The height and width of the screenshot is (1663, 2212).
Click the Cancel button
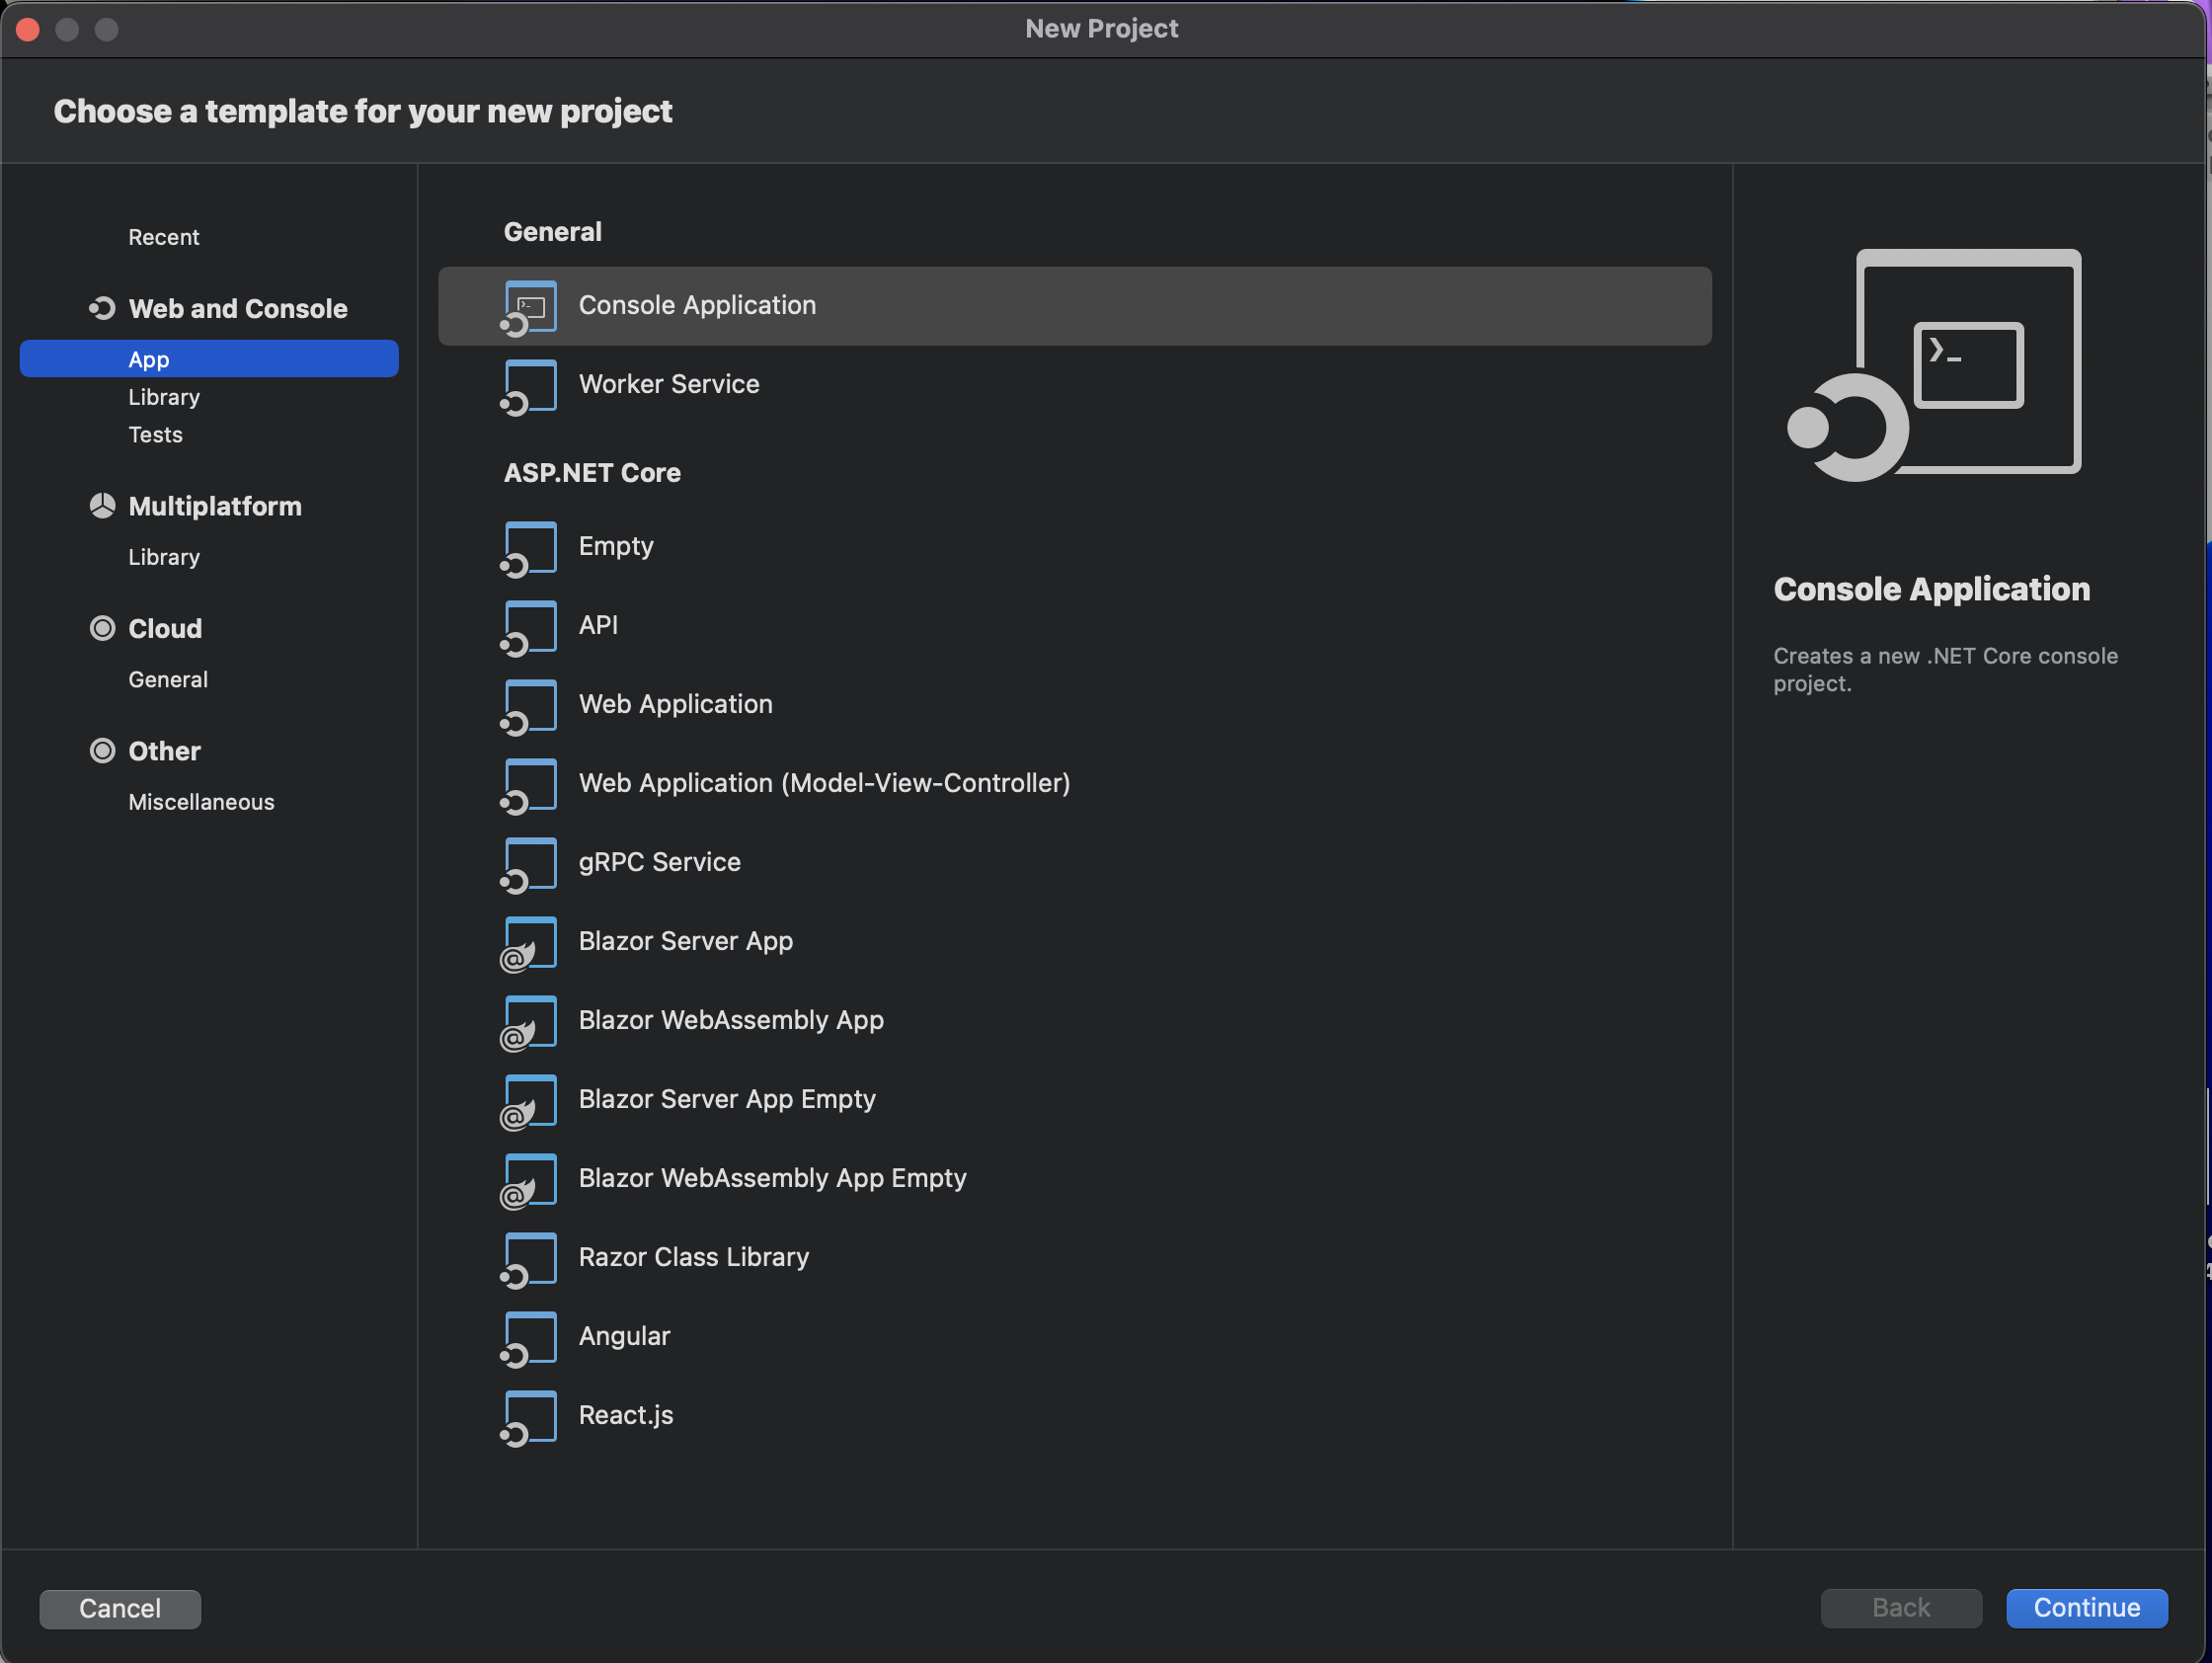point(120,1609)
